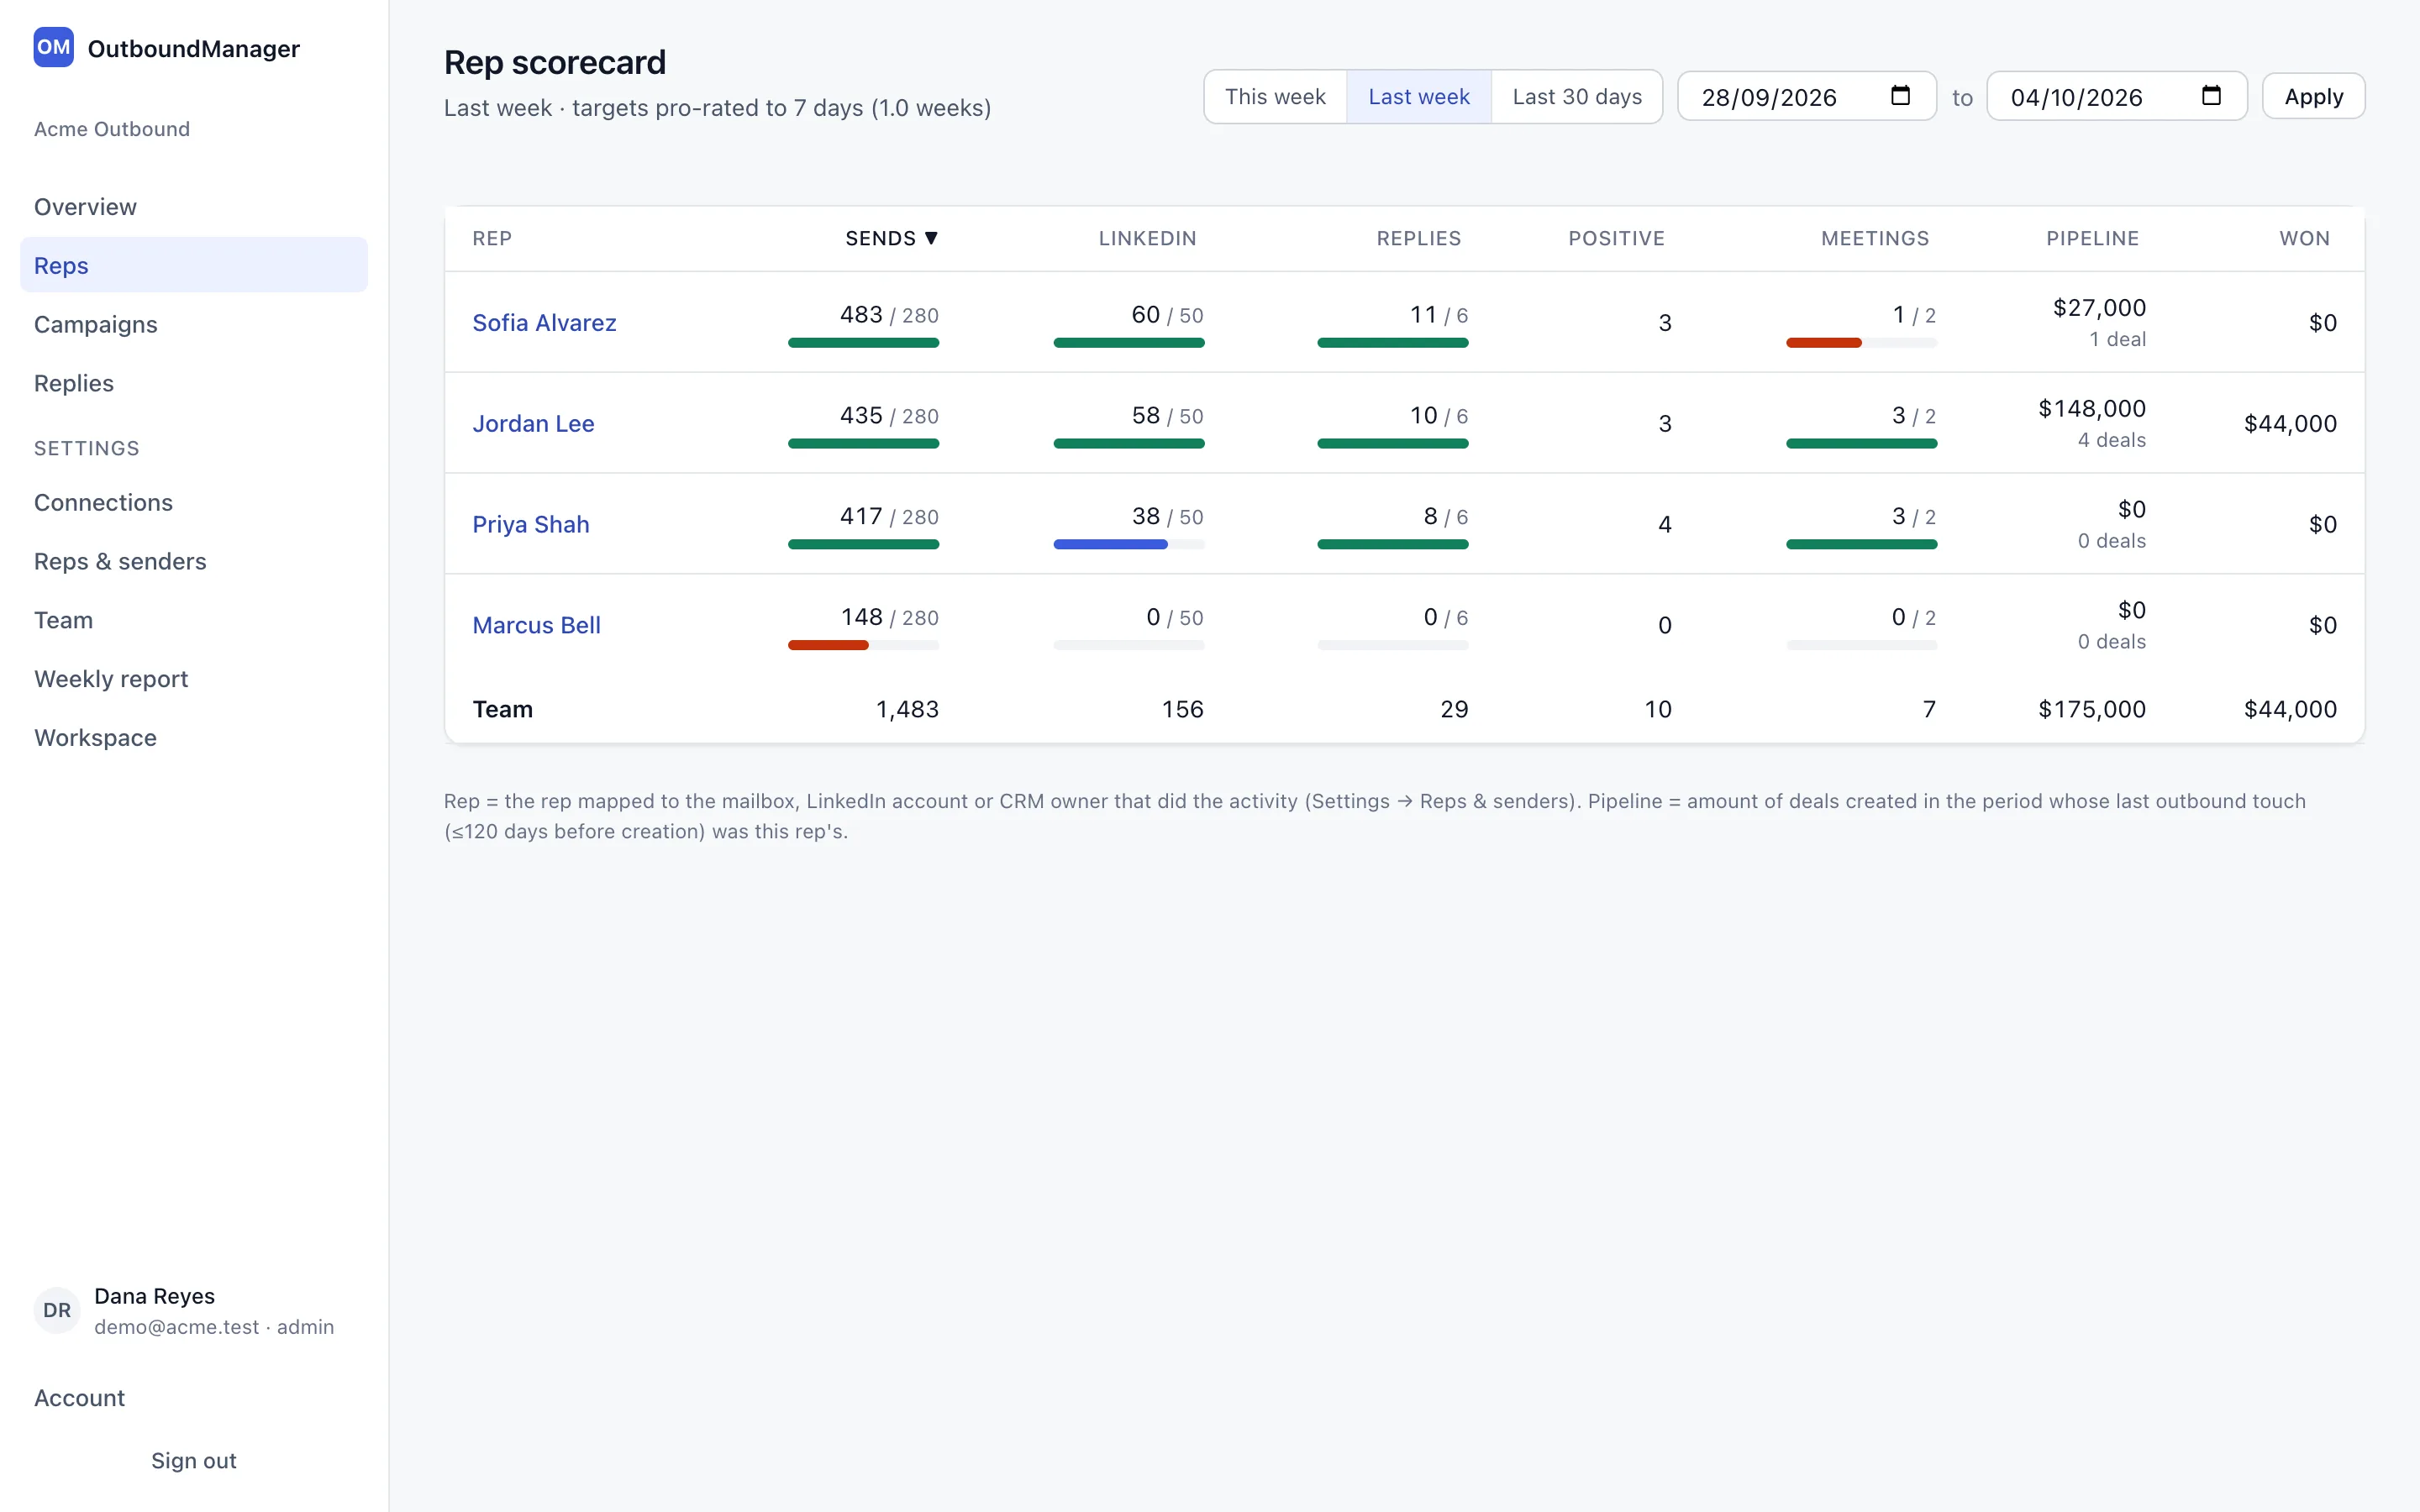This screenshot has width=2420, height=1512.
Task: Sign out of the app
Action: 194,1460
